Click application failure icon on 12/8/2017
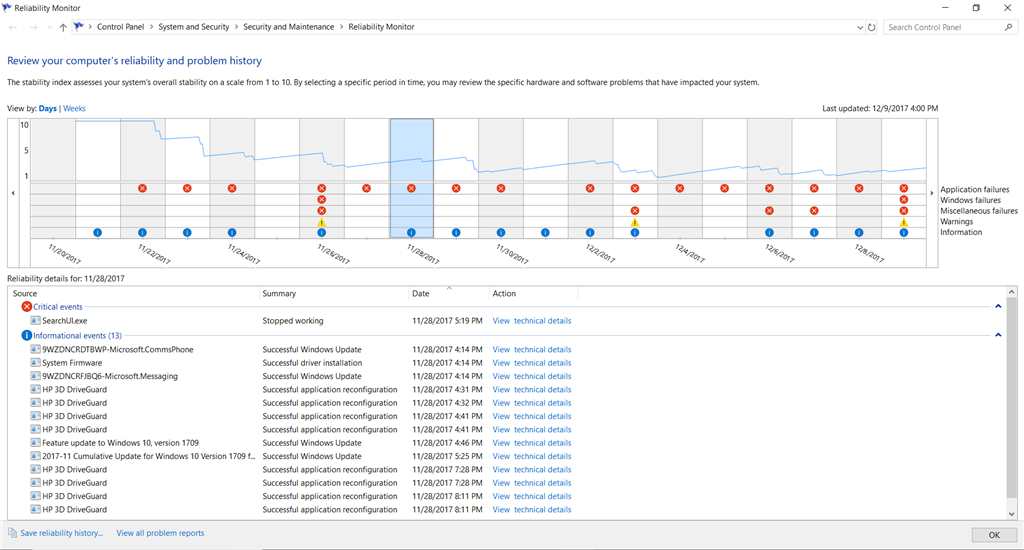Screen dimensions: 1024x550 859,188
